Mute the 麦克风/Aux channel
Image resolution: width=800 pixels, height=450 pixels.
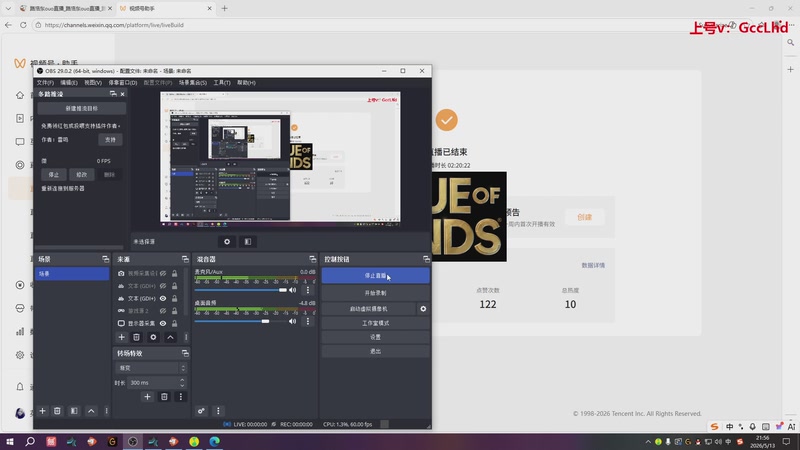[293, 290]
